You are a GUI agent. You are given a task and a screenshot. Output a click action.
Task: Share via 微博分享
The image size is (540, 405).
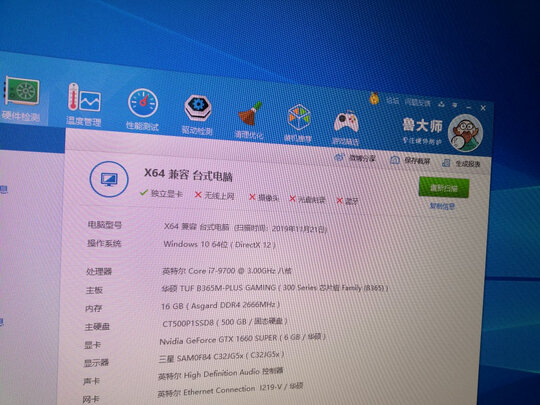click(x=355, y=158)
